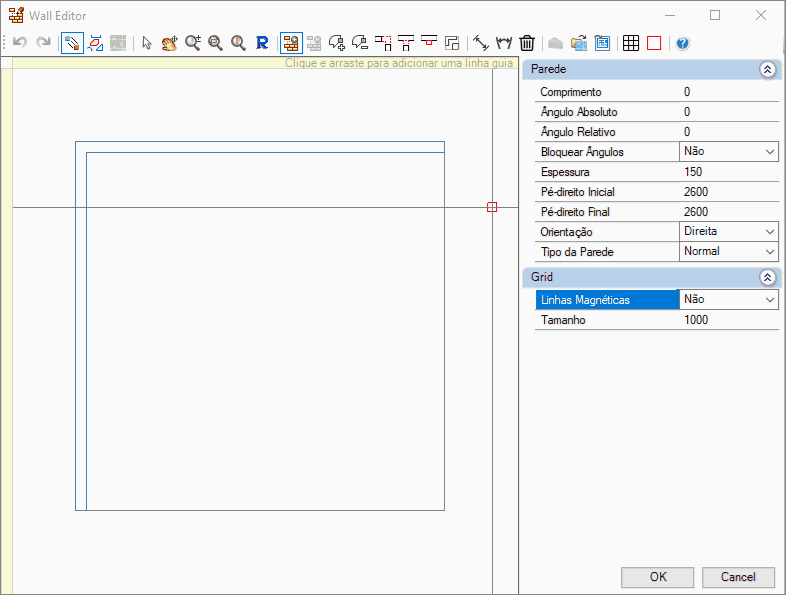
Task: Toggle the grid display icon
Action: [x=631, y=43]
